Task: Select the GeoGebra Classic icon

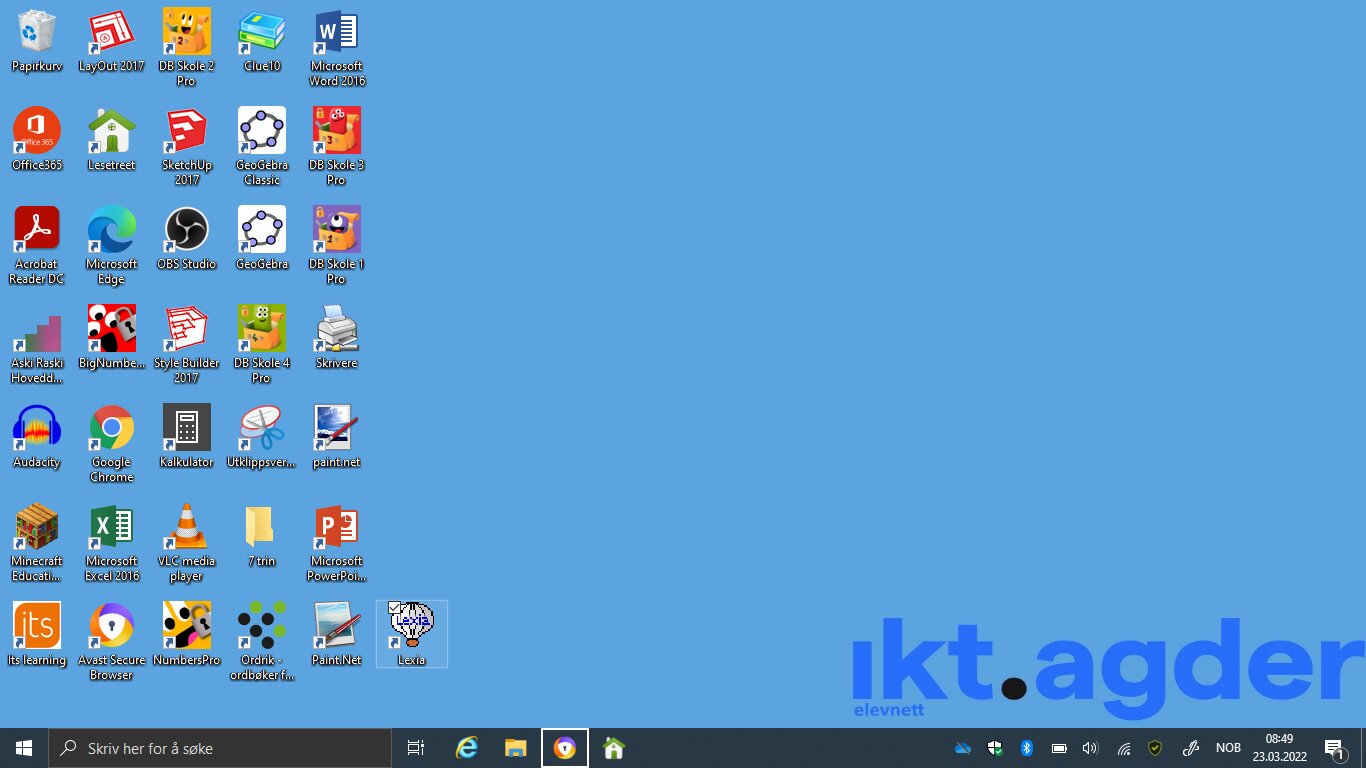Action: 261,147
